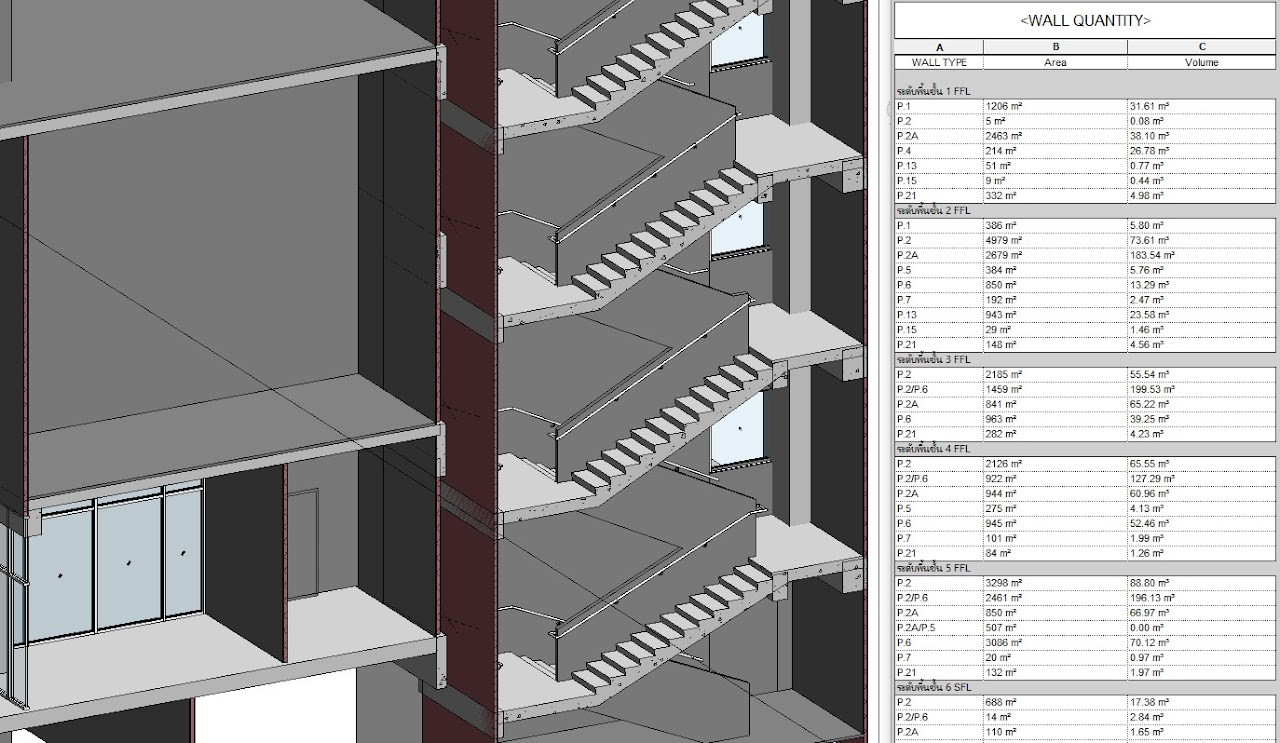1280x743 pixels.
Task: Select the P.2A/P.5 wall type cell
Action: point(939,628)
